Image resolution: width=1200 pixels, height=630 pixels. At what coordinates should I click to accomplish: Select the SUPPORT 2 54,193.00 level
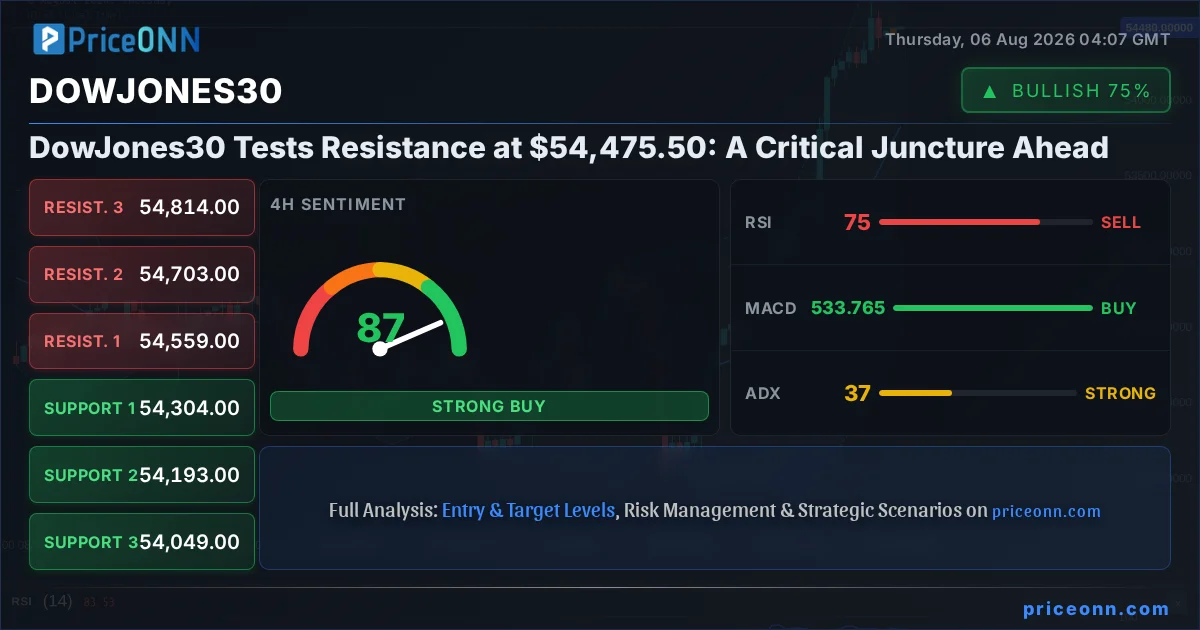(x=142, y=475)
